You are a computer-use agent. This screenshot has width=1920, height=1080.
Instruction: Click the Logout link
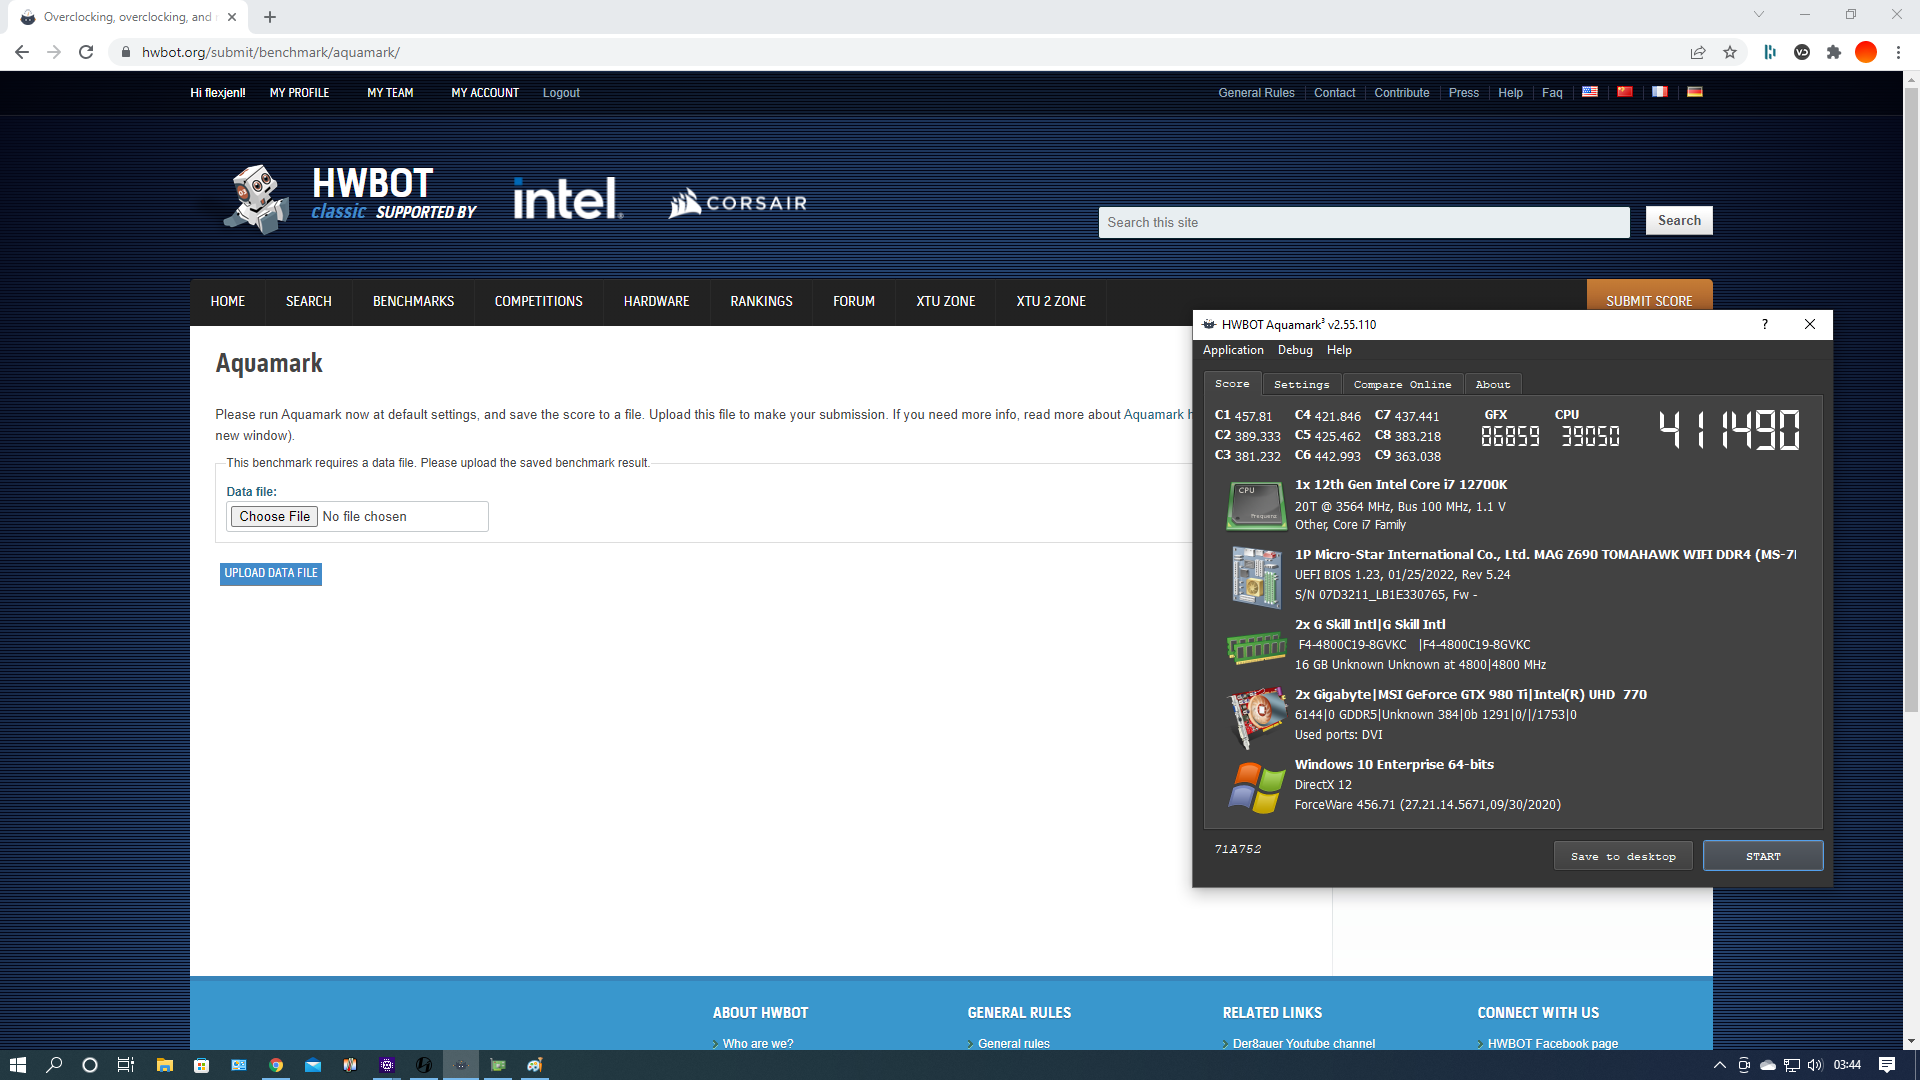(561, 93)
